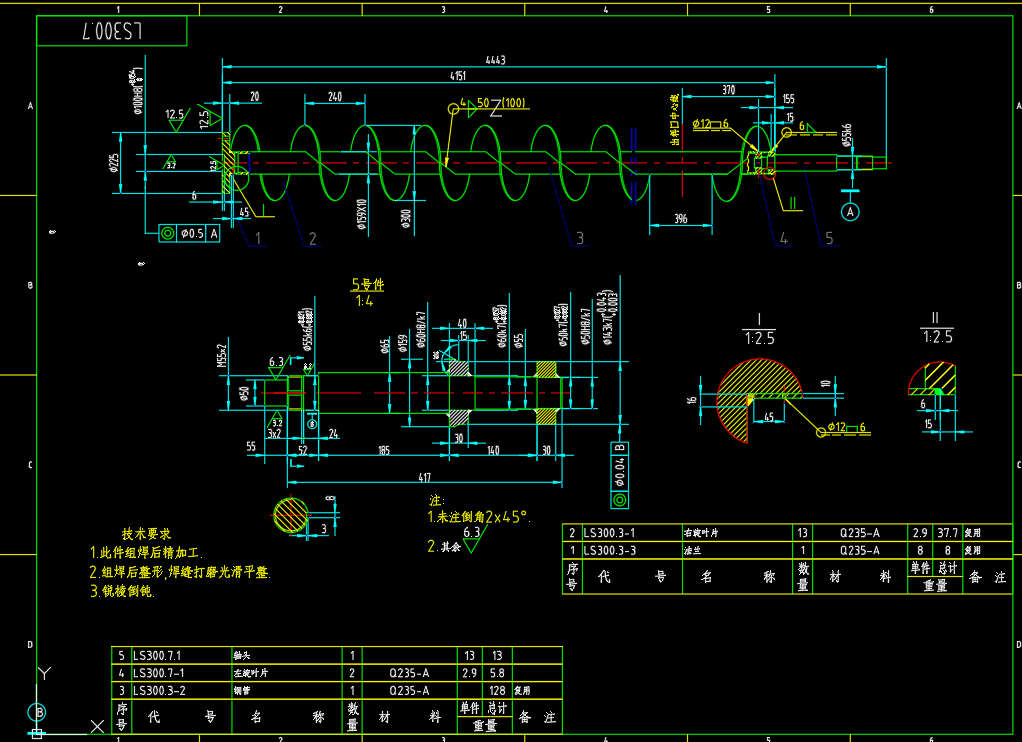Viewport: 1022px width, 742px height.
Task: Click the 5号件 view title label
Action: pos(367,285)
